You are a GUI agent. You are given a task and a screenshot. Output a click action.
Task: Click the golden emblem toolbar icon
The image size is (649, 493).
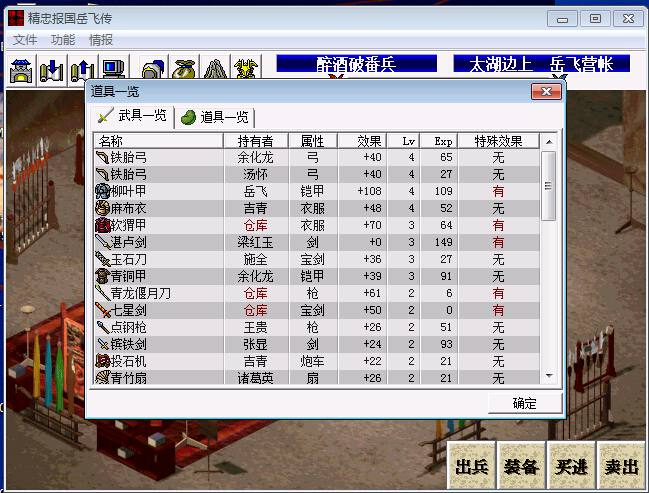tap(246, 70)
